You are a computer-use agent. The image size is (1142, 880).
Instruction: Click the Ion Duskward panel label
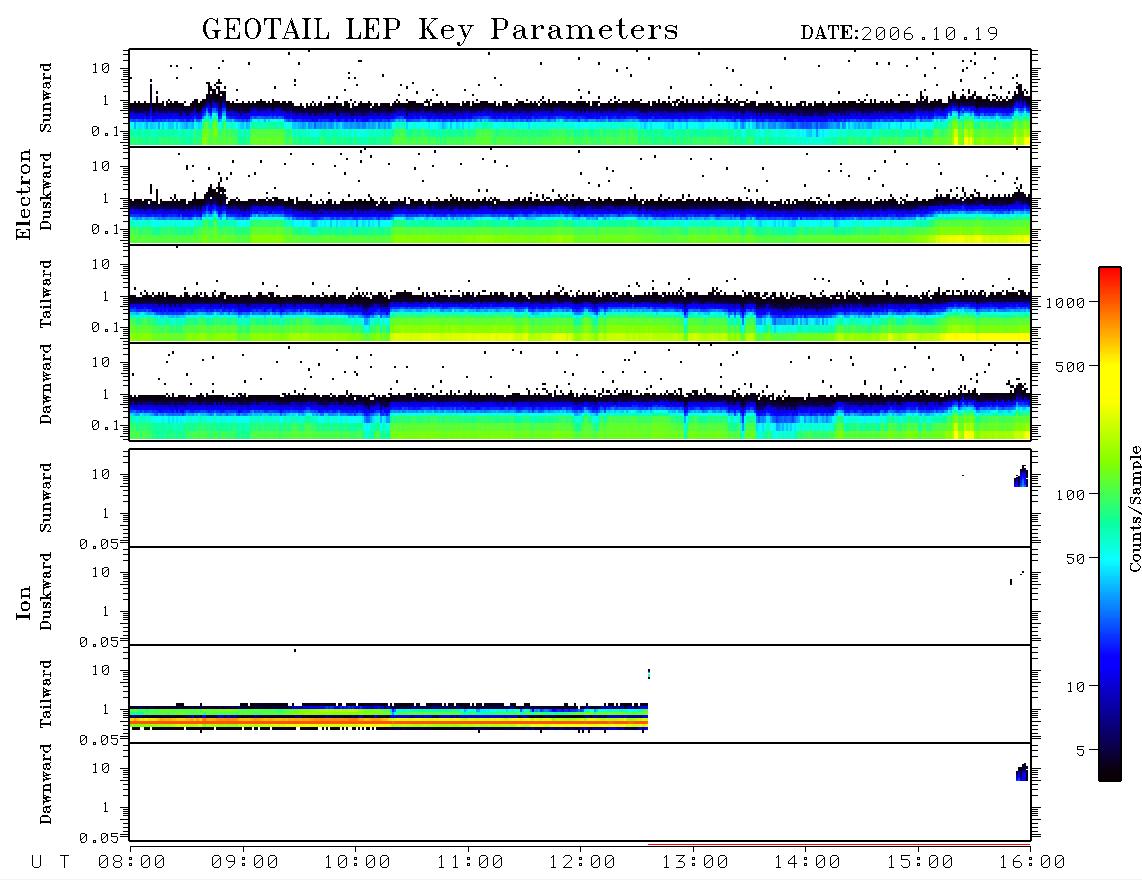[x=46, y=592]
